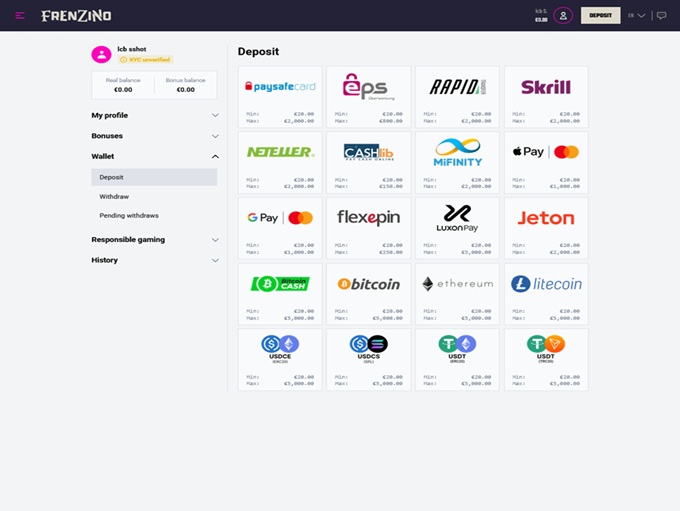Open the language selector dropdown
The image size is (680, 511).
[x=636, y=15]
